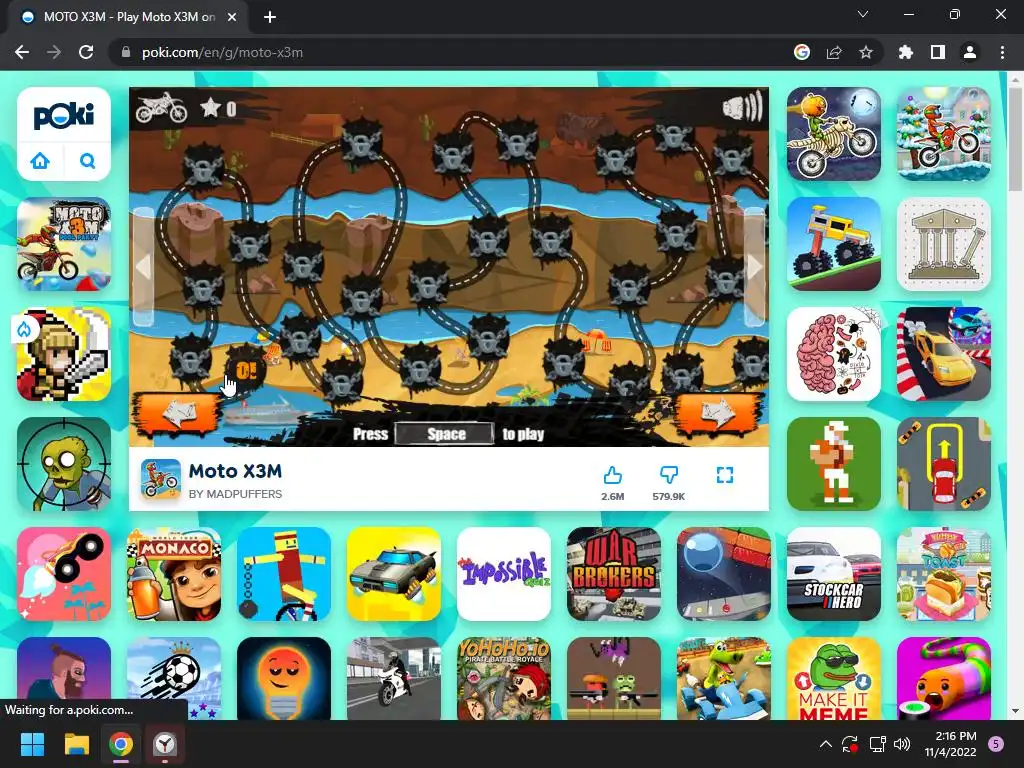Image resolution: width=1024 pixels, height=768 pixels.
Task: Open the pixel knight game thumbnail
Action: point(64,354)
